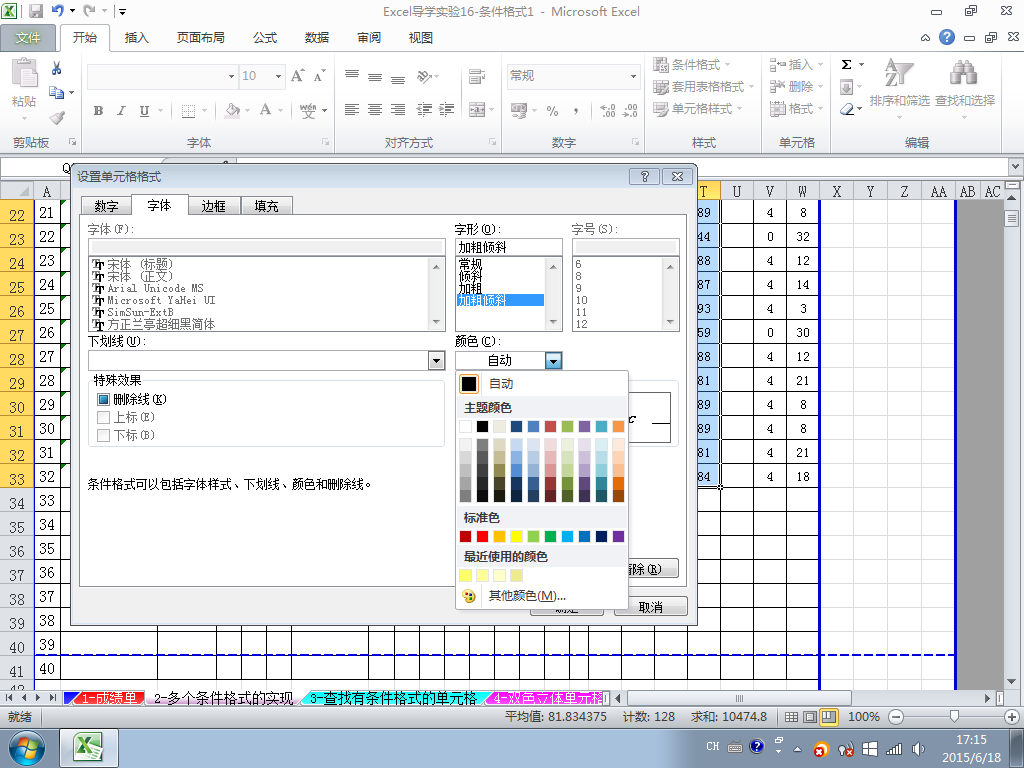The image size is (1024, 768).
Task: Select Arial Unicode MS in font list
Action: pyautogui.click(x=155, y=289)
